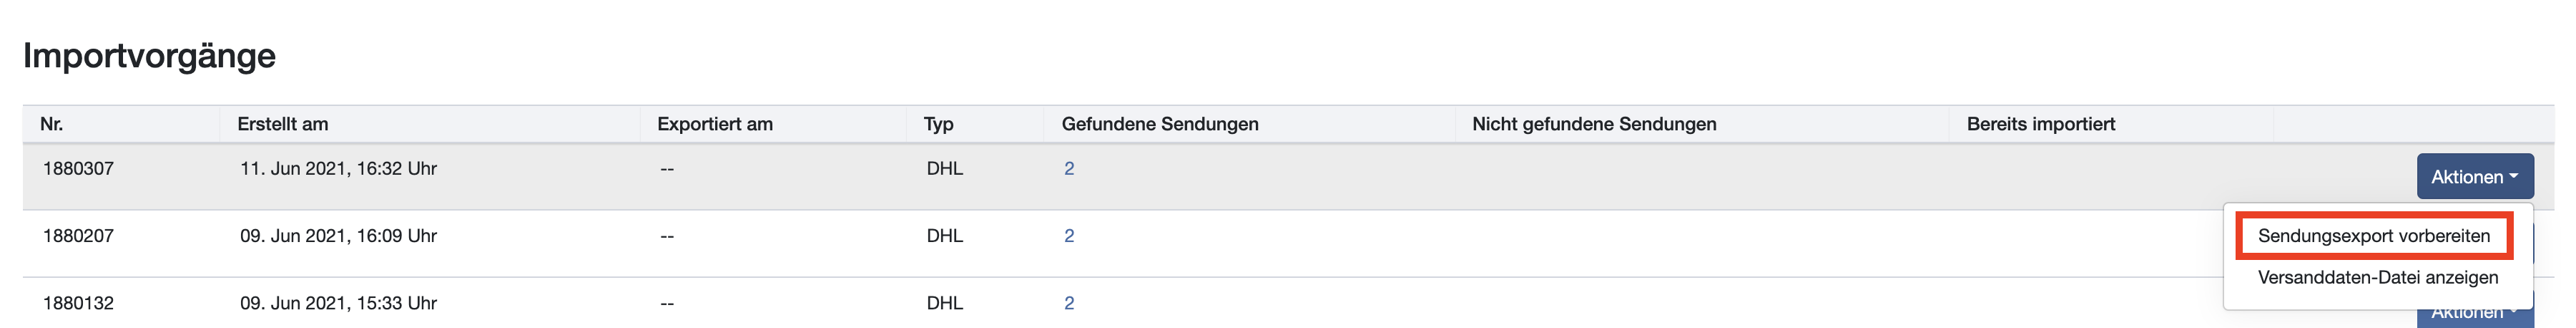
Task: Open the Aktionen dropdown for import 1880307
Action: pyautogui.click(x=2474, y=177)
